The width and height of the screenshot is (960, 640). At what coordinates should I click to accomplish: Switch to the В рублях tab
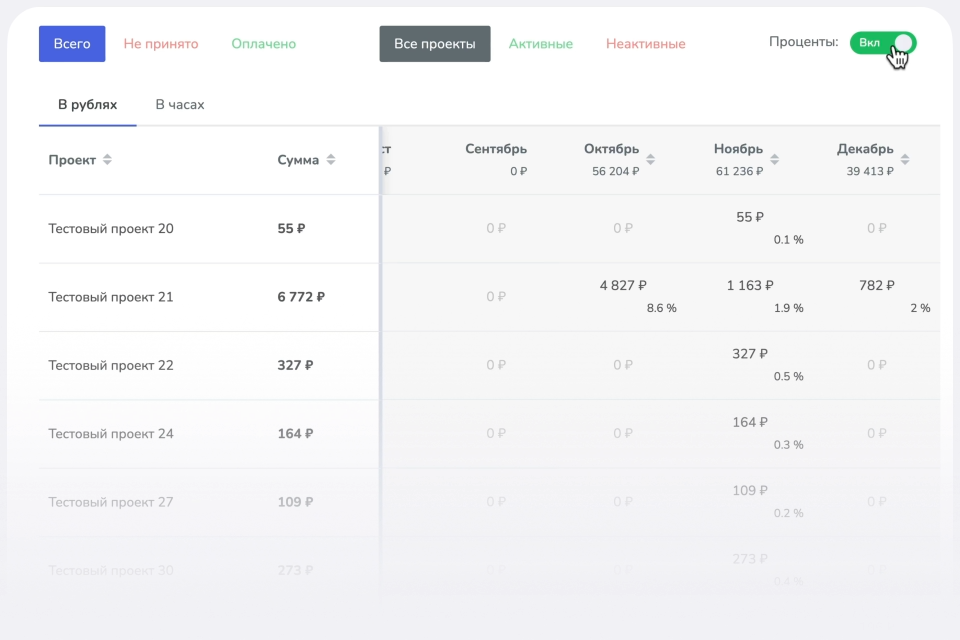point(88,105)
